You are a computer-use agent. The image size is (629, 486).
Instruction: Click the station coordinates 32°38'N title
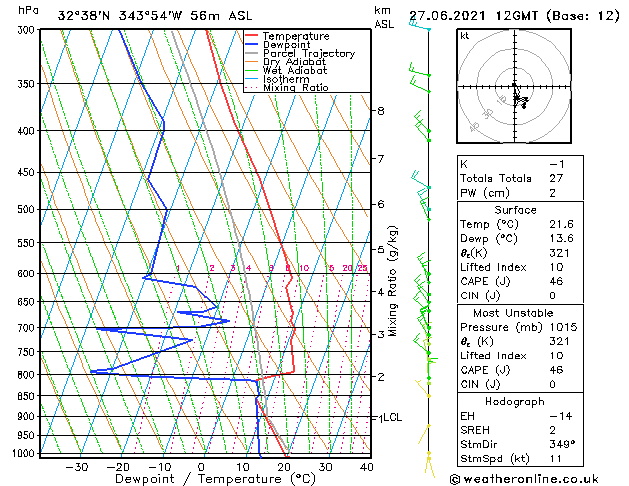tap(84, 16)
